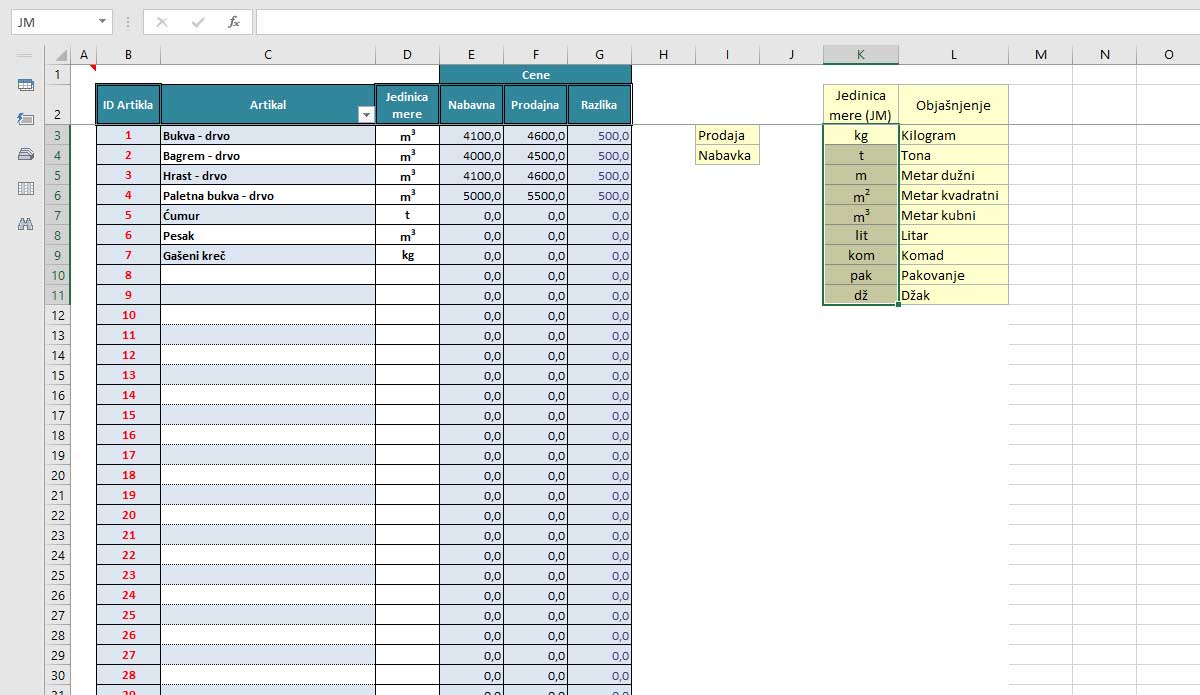Click the Enter checkmark in formula bar
This screenshot has width=1200, height=695.
point(198,22)
